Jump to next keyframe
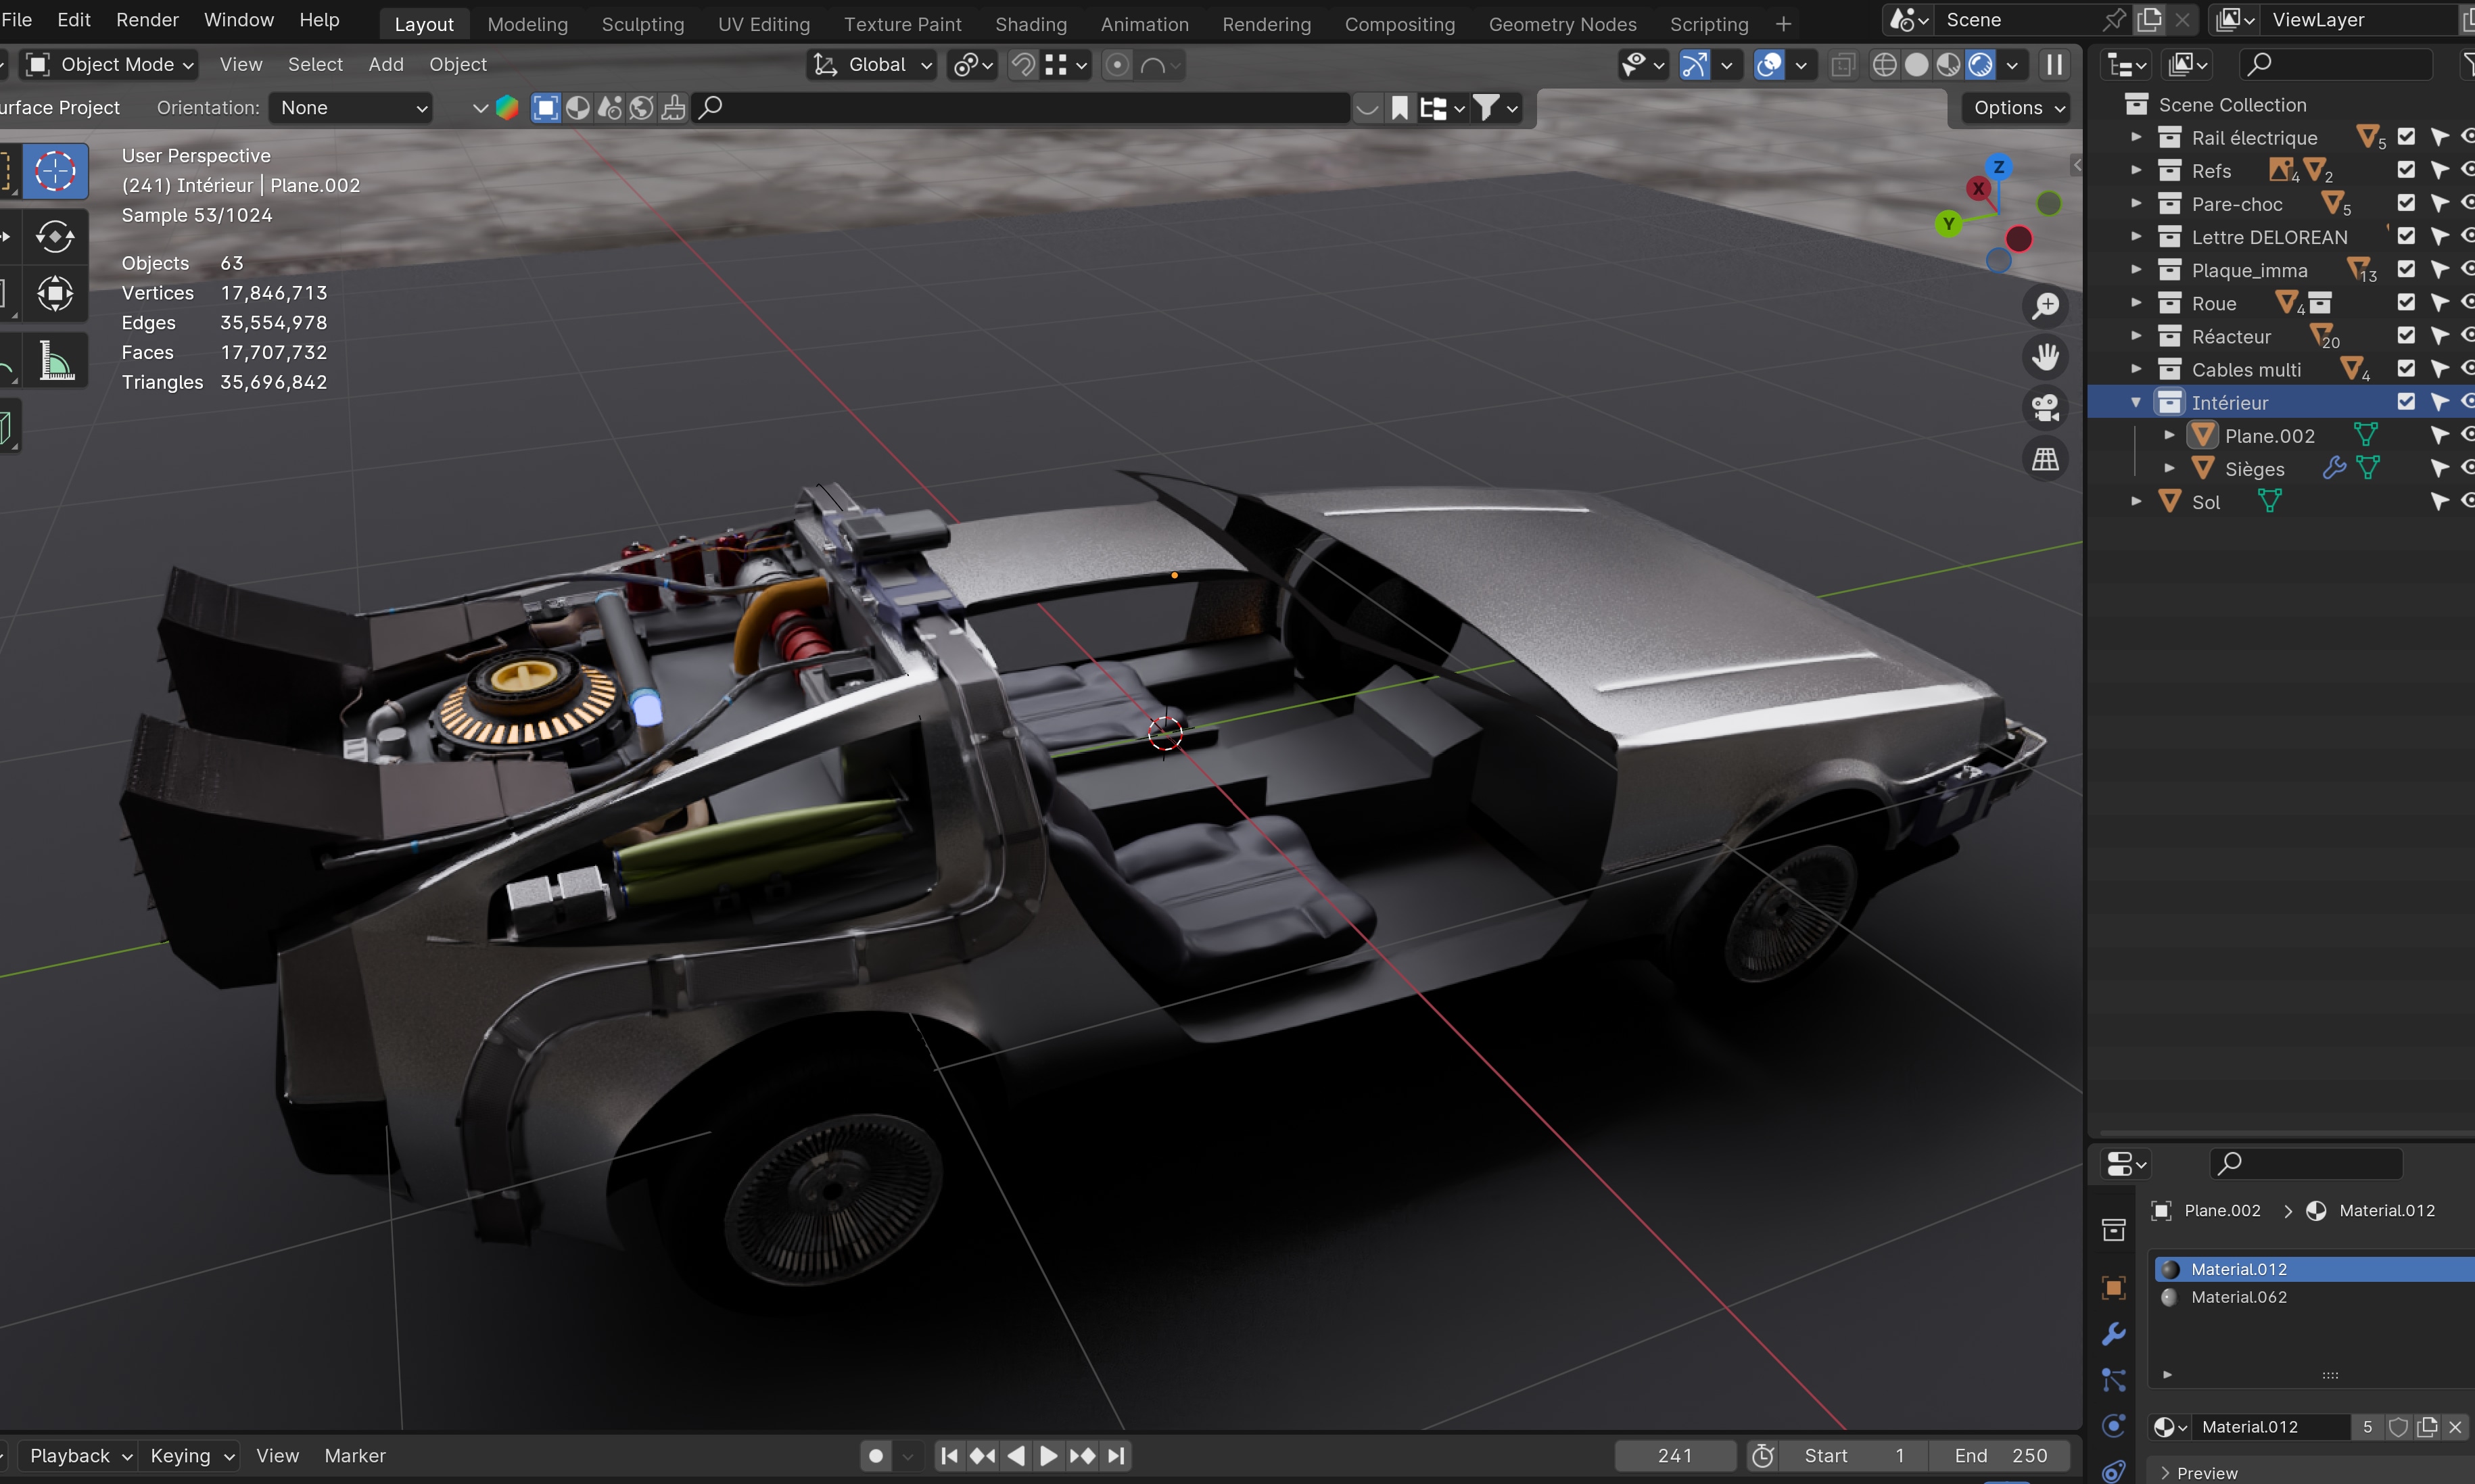Screen dimensions: 2475x1484 point(1082,1456)
